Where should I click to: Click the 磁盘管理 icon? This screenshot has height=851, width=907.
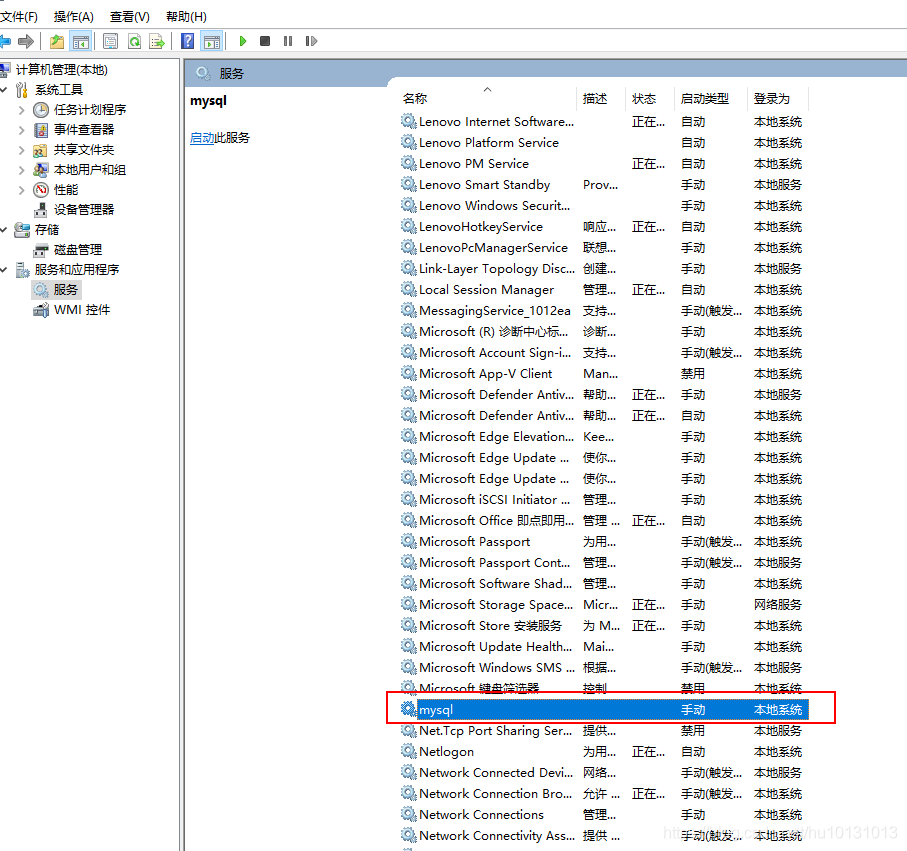pyautogui.click(x=40, y=250)
